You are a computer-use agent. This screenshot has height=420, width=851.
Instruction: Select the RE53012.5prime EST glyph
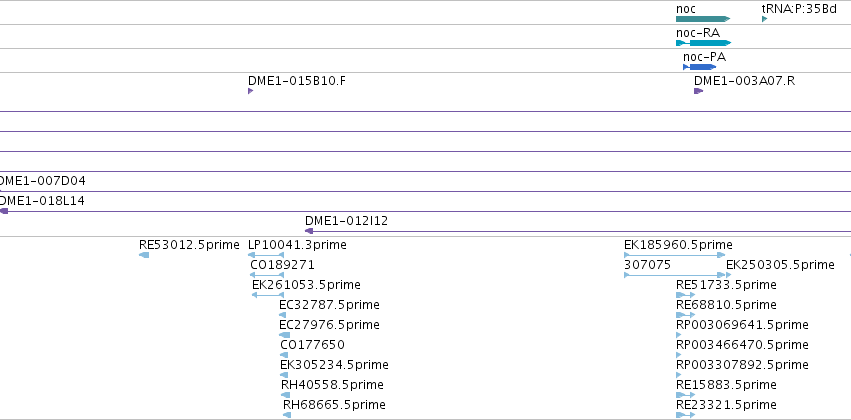(144, 255)
